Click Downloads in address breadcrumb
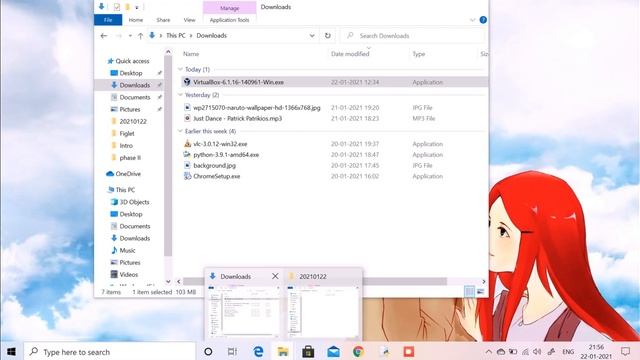 click(x=211, y=36)
